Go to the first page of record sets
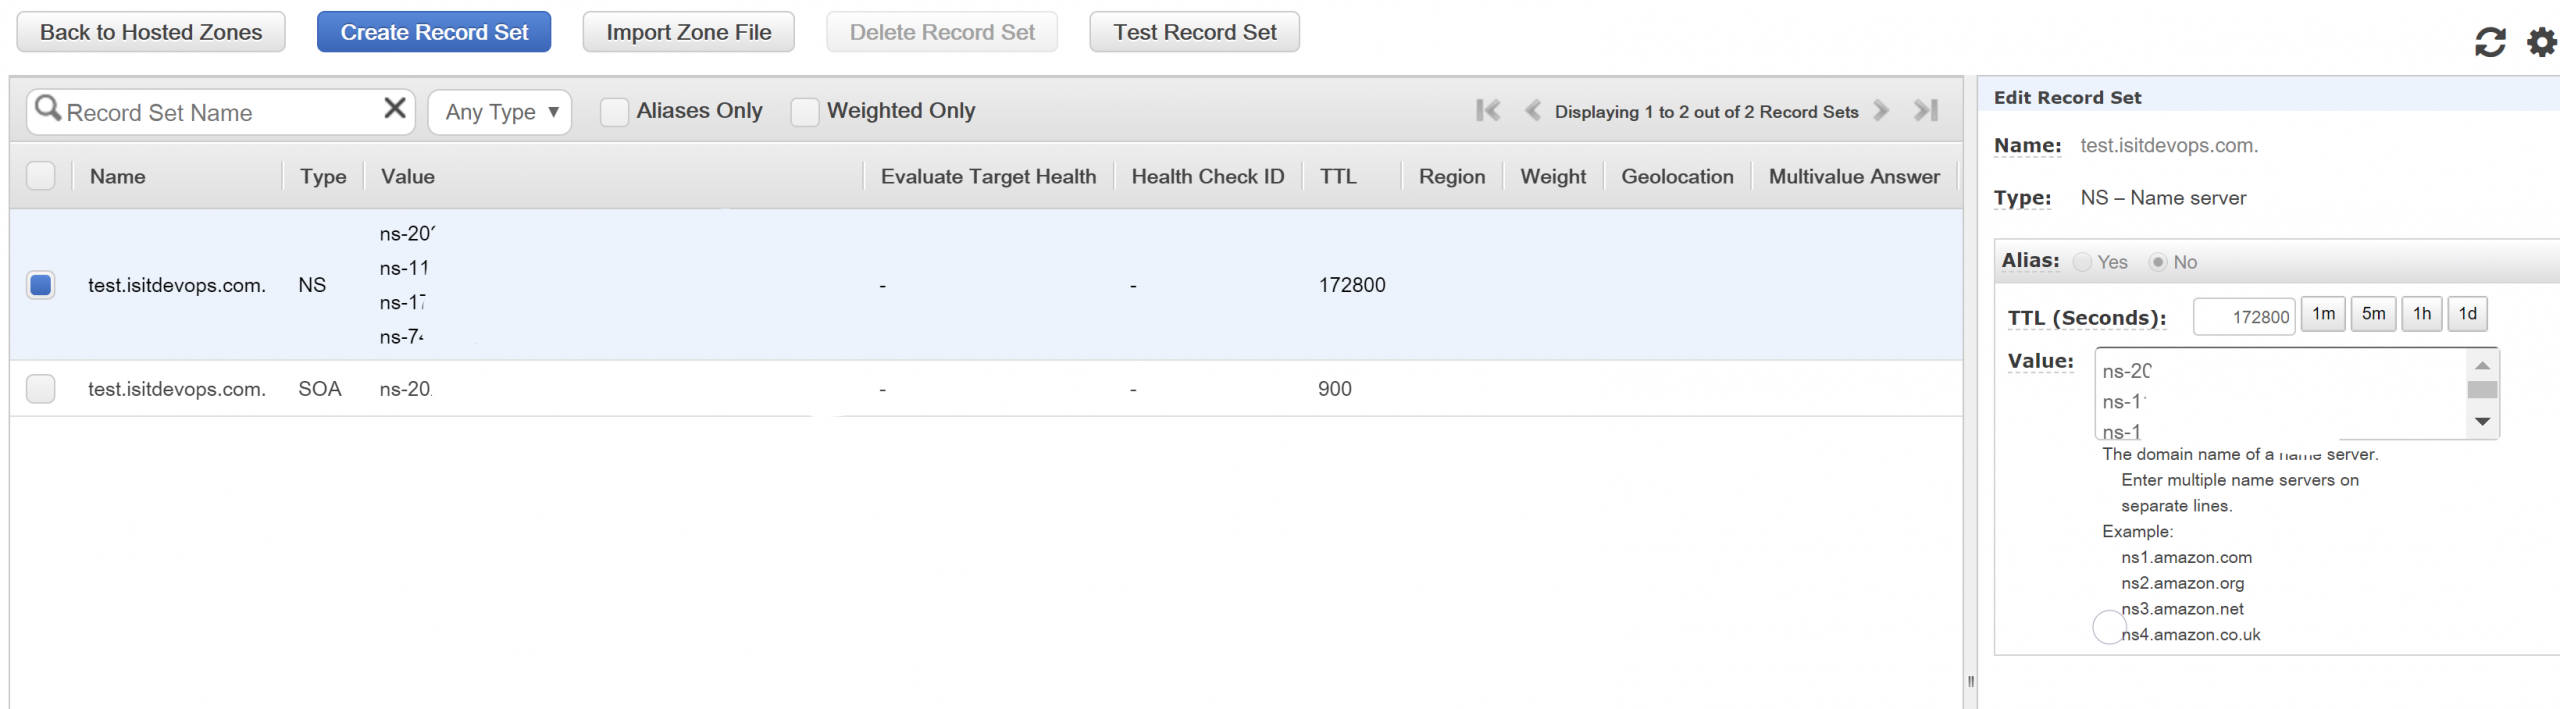 click(x=1488, y=110)
